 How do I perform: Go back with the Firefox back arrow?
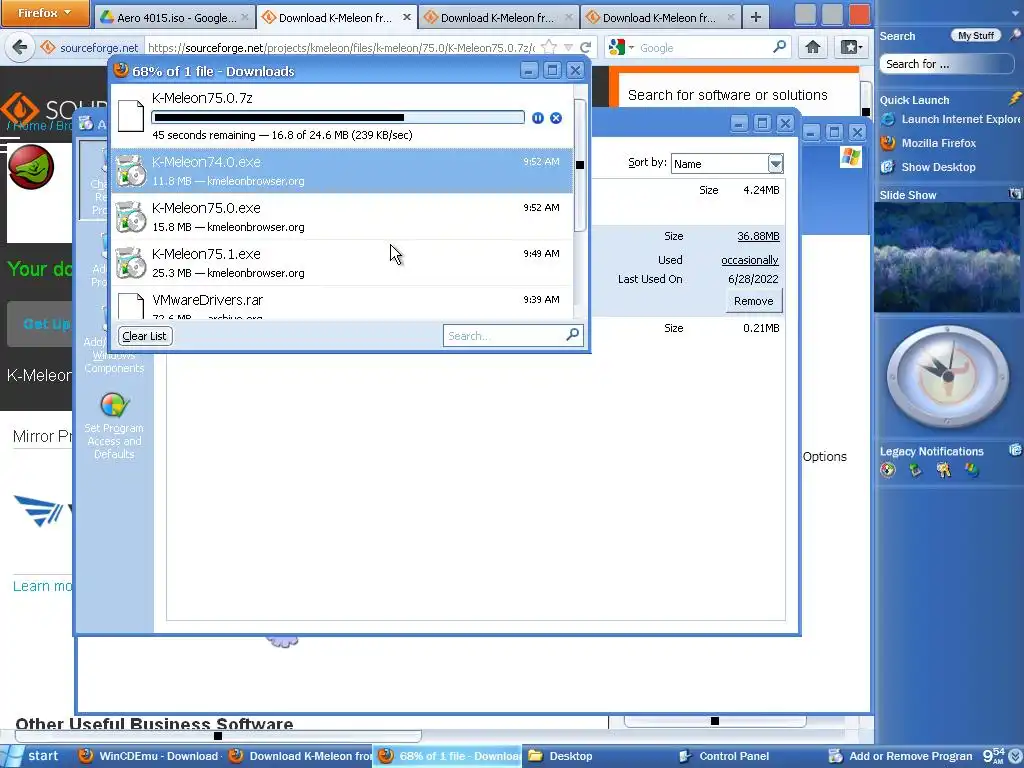tap(20, 47)
